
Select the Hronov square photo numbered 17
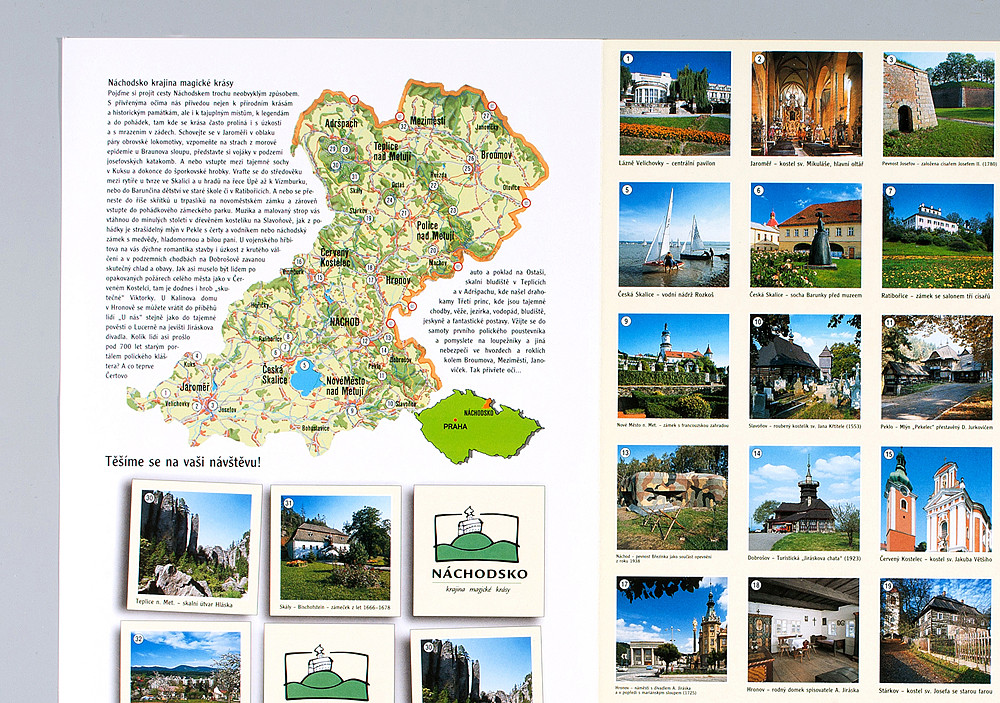tap(672, 629)
